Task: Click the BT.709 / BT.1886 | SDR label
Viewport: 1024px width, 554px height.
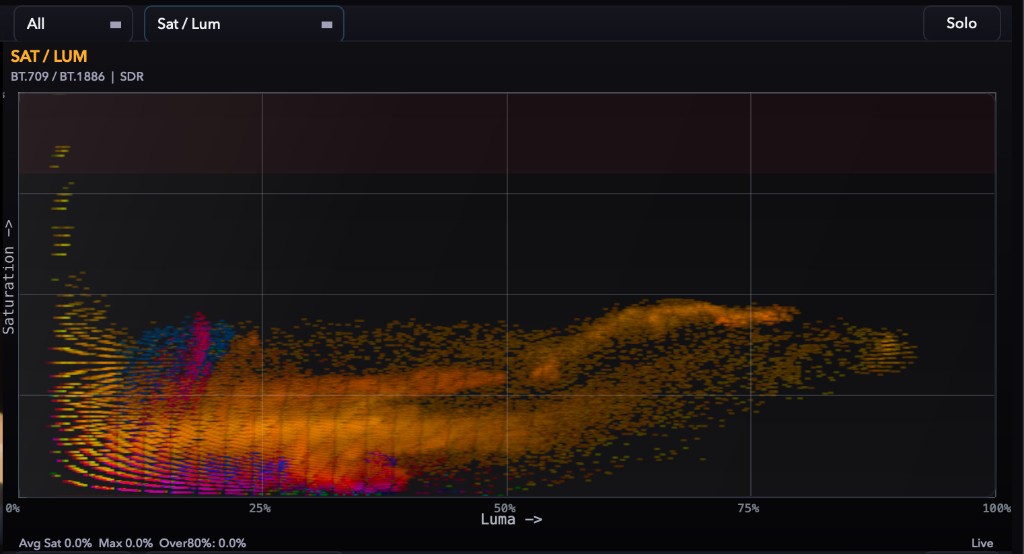Action: (77, 76)
